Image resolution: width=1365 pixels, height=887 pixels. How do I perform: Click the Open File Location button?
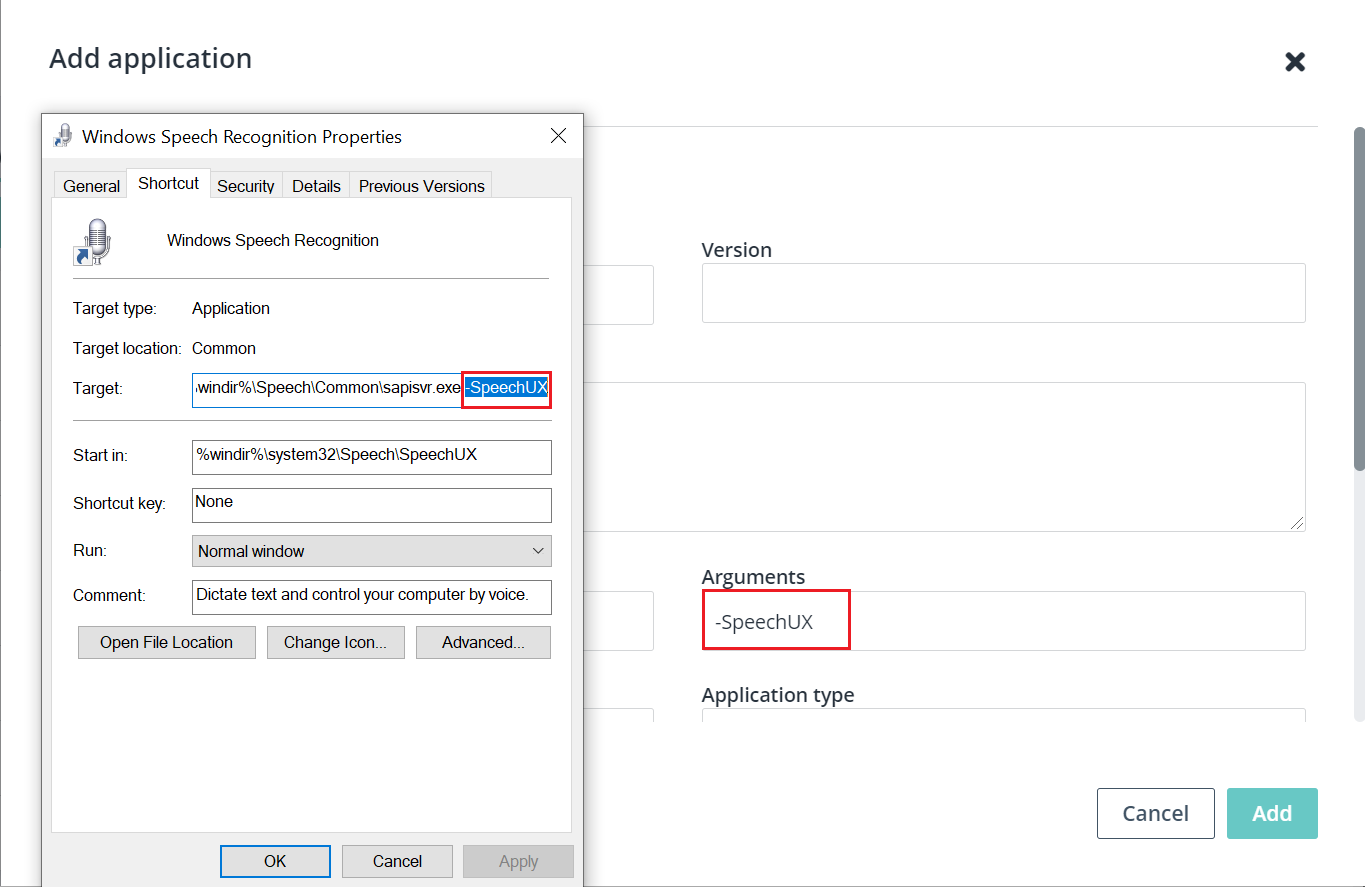167,643
